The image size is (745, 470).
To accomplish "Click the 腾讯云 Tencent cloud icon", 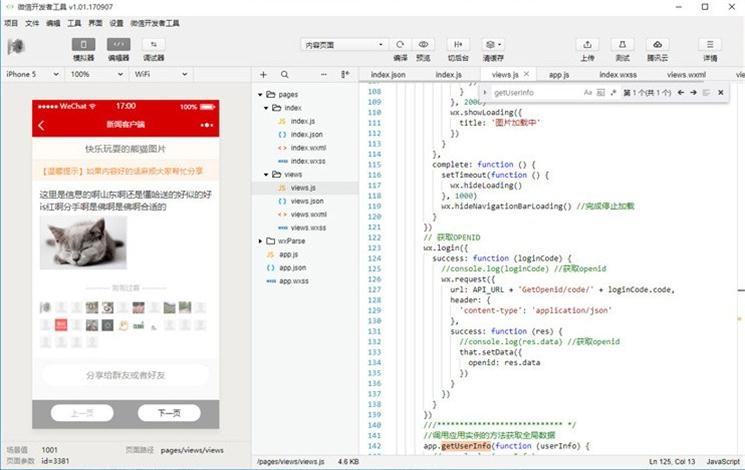I will [657, 45].
